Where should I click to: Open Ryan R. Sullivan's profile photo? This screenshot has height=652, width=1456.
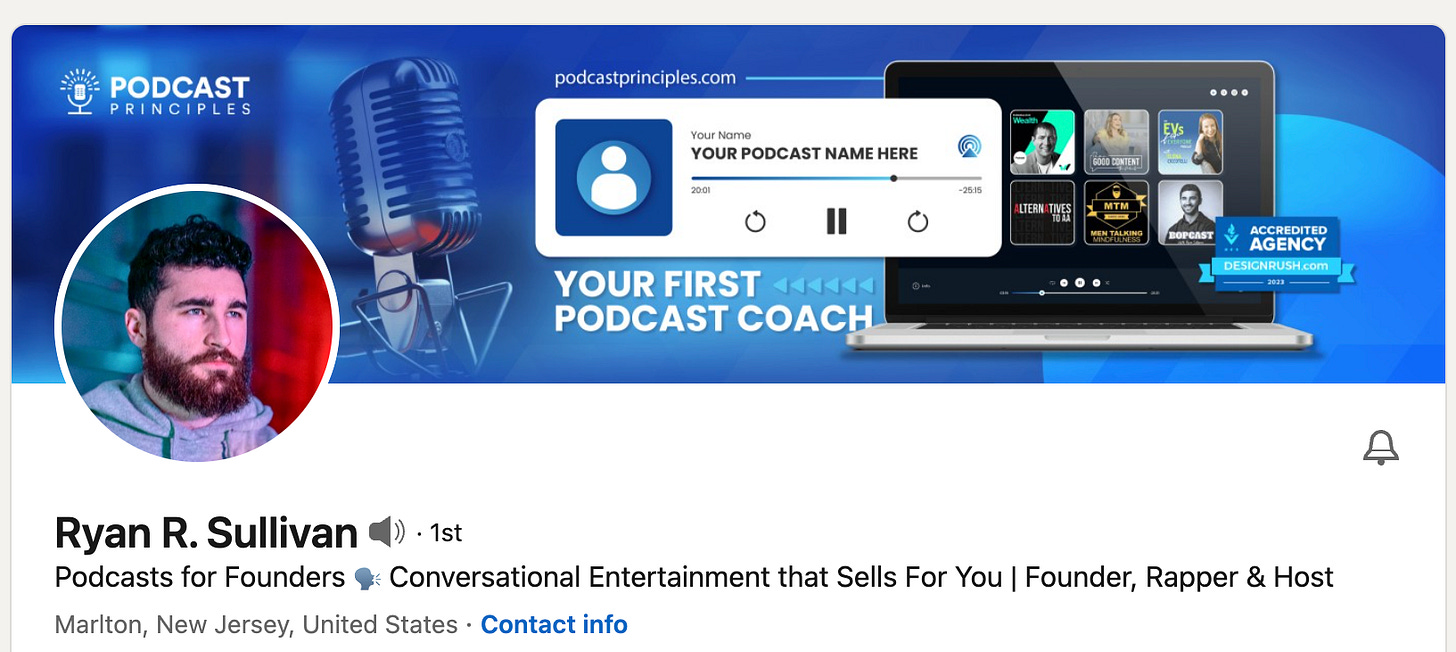tap(197, 324)
